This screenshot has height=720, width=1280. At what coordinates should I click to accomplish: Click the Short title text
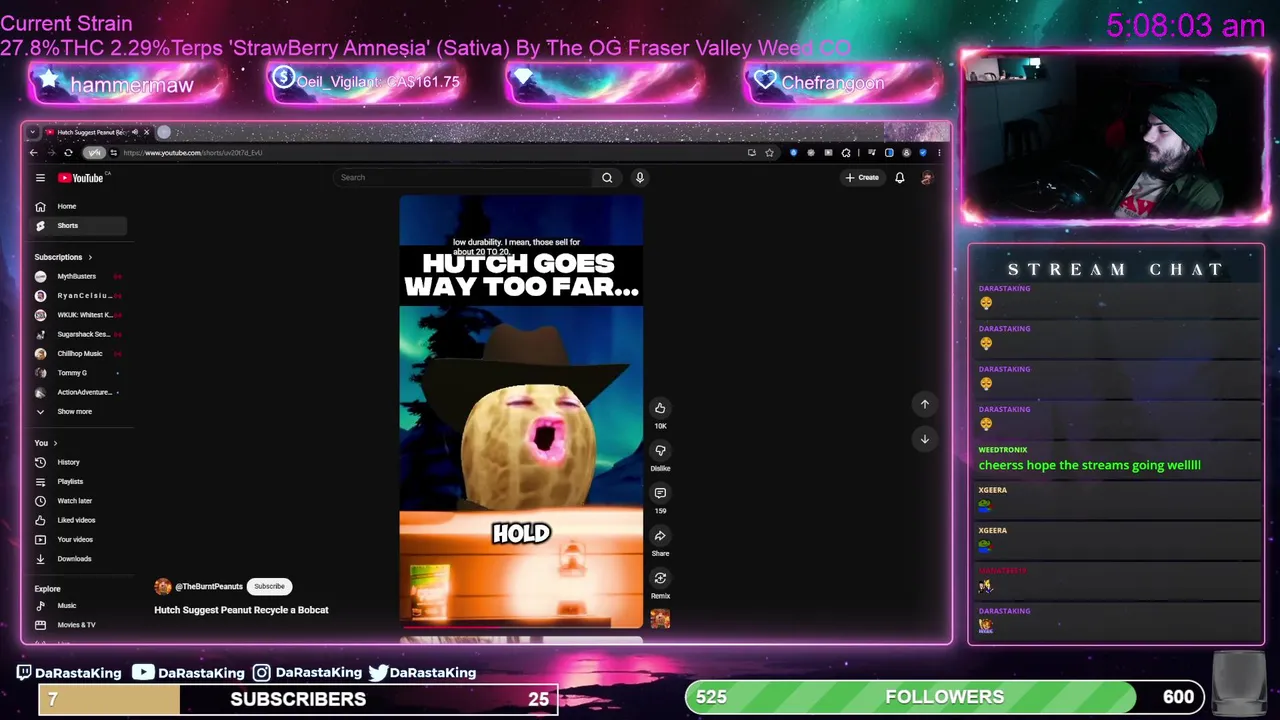pyautogui.click(x=241, y=610)
